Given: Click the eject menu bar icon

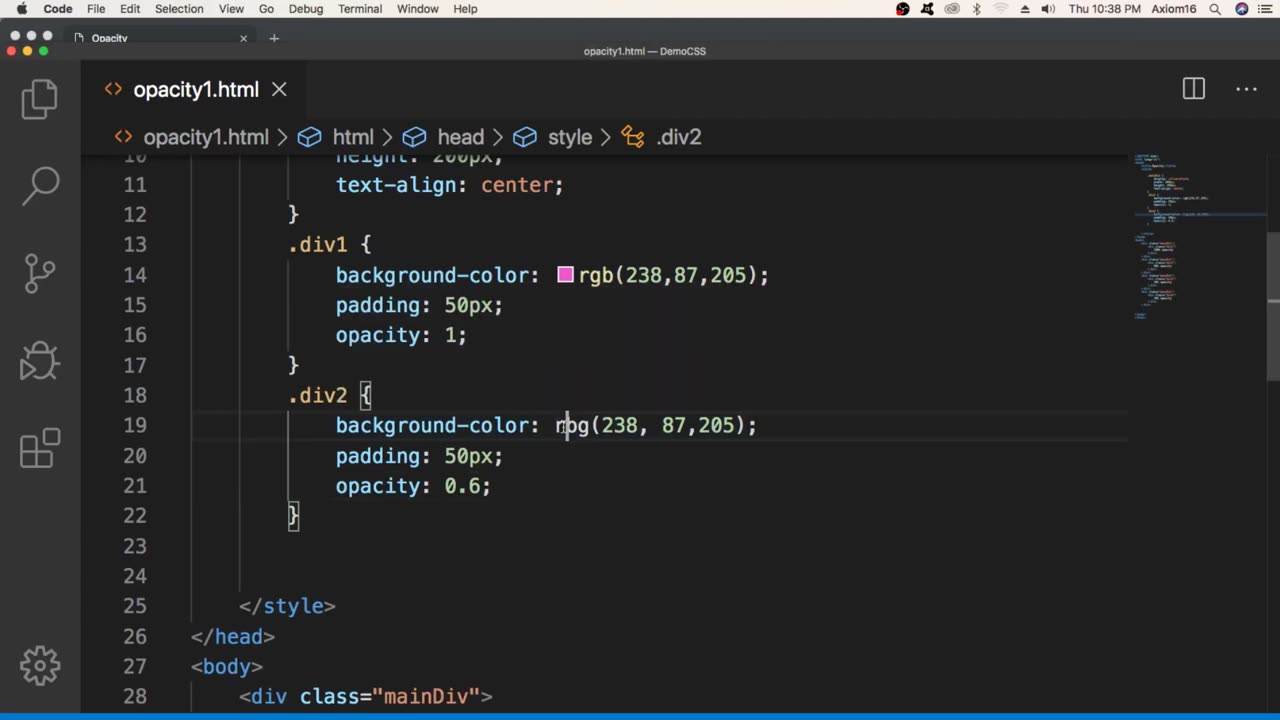Looking at the screenshot, I should click(1025, 9).
